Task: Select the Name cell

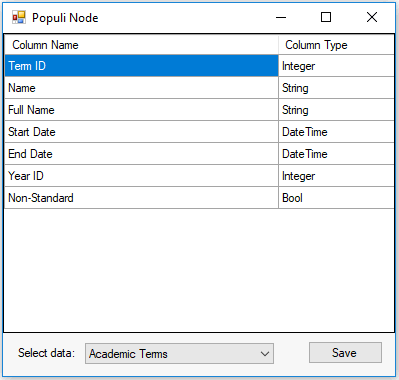Action: tap(142, 88)
